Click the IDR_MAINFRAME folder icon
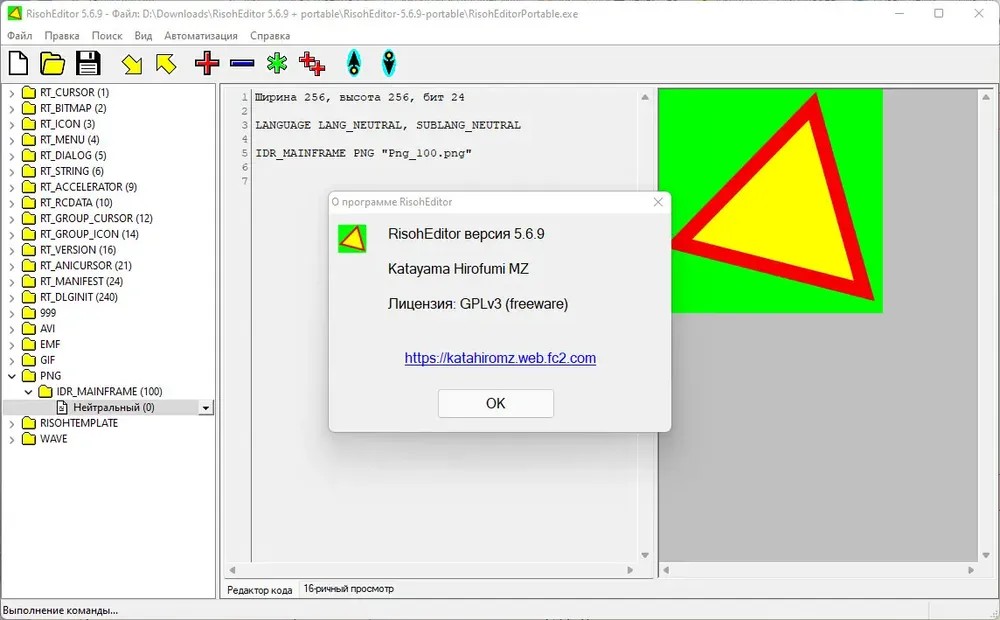The height and width of the screenshot is (620, 1000). [45, 392]
